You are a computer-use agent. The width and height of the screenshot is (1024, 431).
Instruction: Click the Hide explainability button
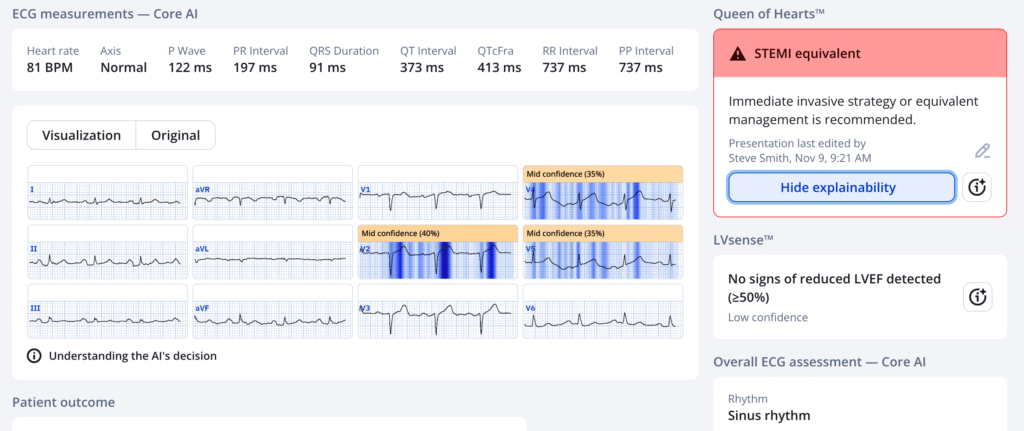pos(841,187)
